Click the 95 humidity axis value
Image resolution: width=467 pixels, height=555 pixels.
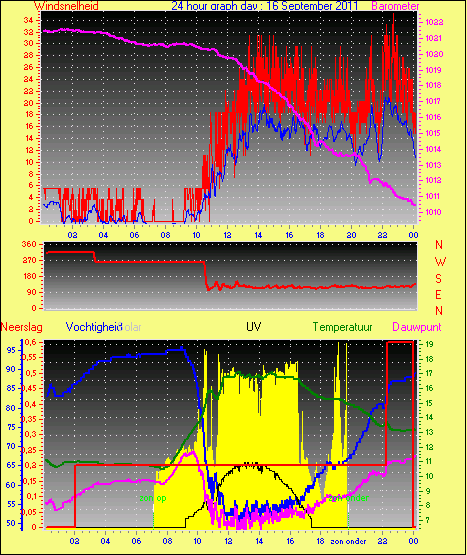pyautogui.click(x=11, y=350)
